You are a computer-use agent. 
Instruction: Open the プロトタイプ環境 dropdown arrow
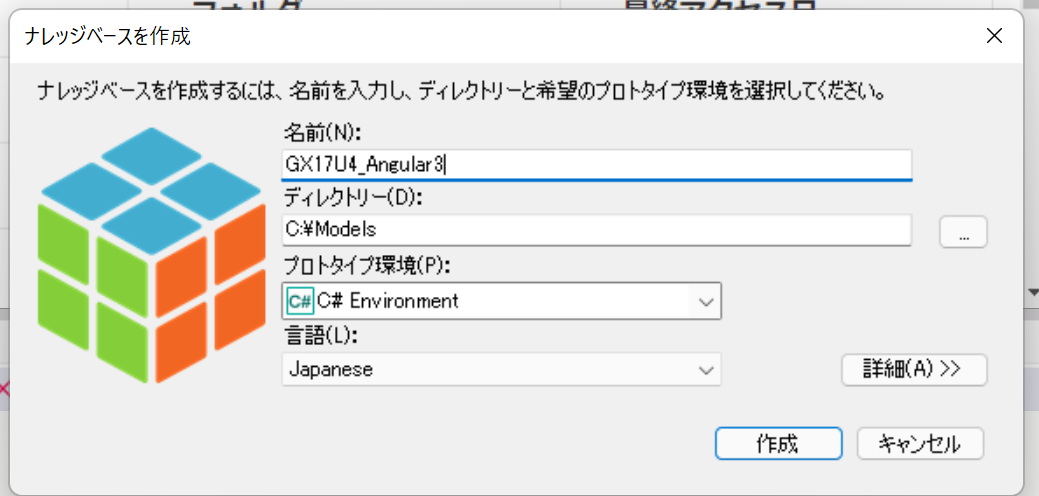pos(706,302)
